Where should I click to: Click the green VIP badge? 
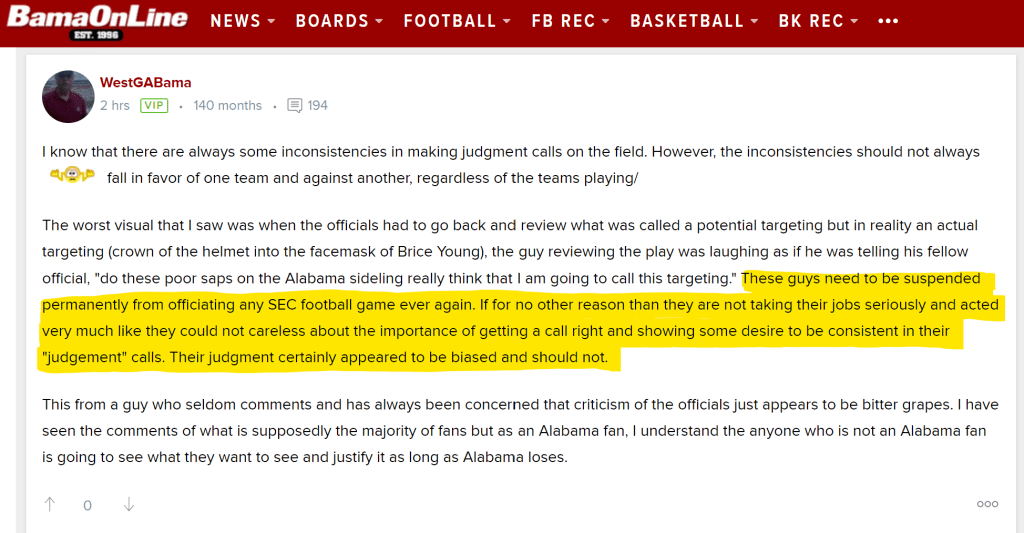(154, 105)
